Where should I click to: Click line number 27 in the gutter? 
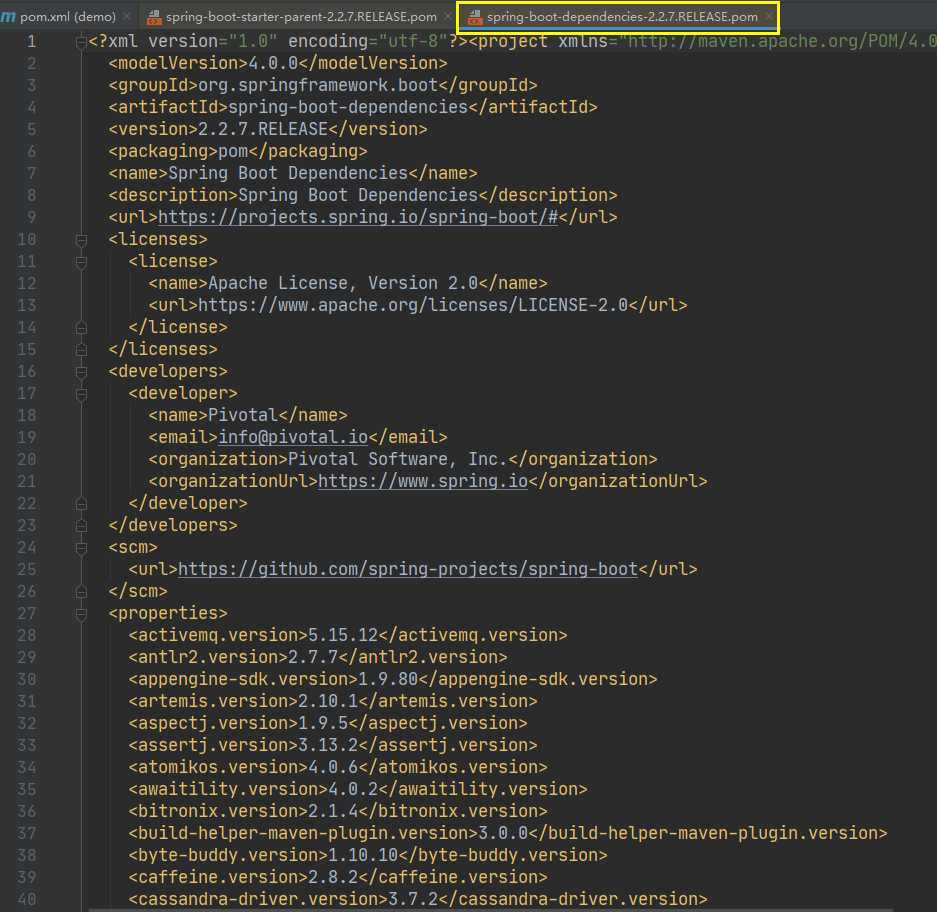pyautogui.click(x=27, y=613)
